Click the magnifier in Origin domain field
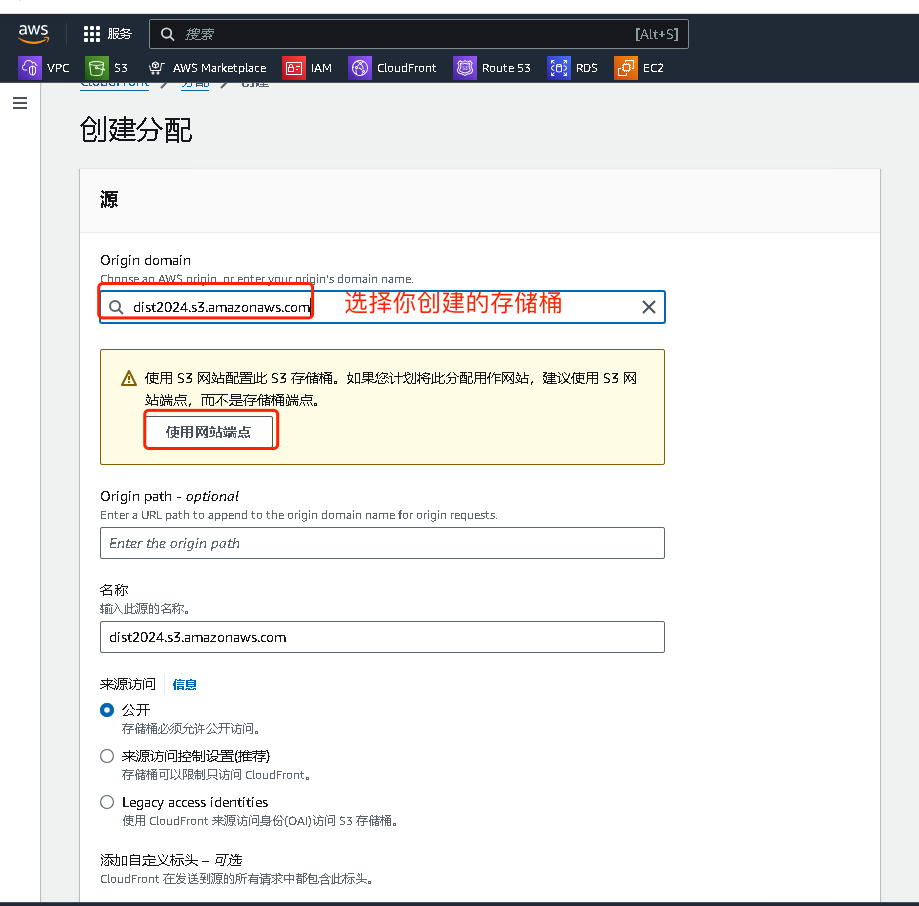This screenshot has height=906, width=919. point(116,307)
